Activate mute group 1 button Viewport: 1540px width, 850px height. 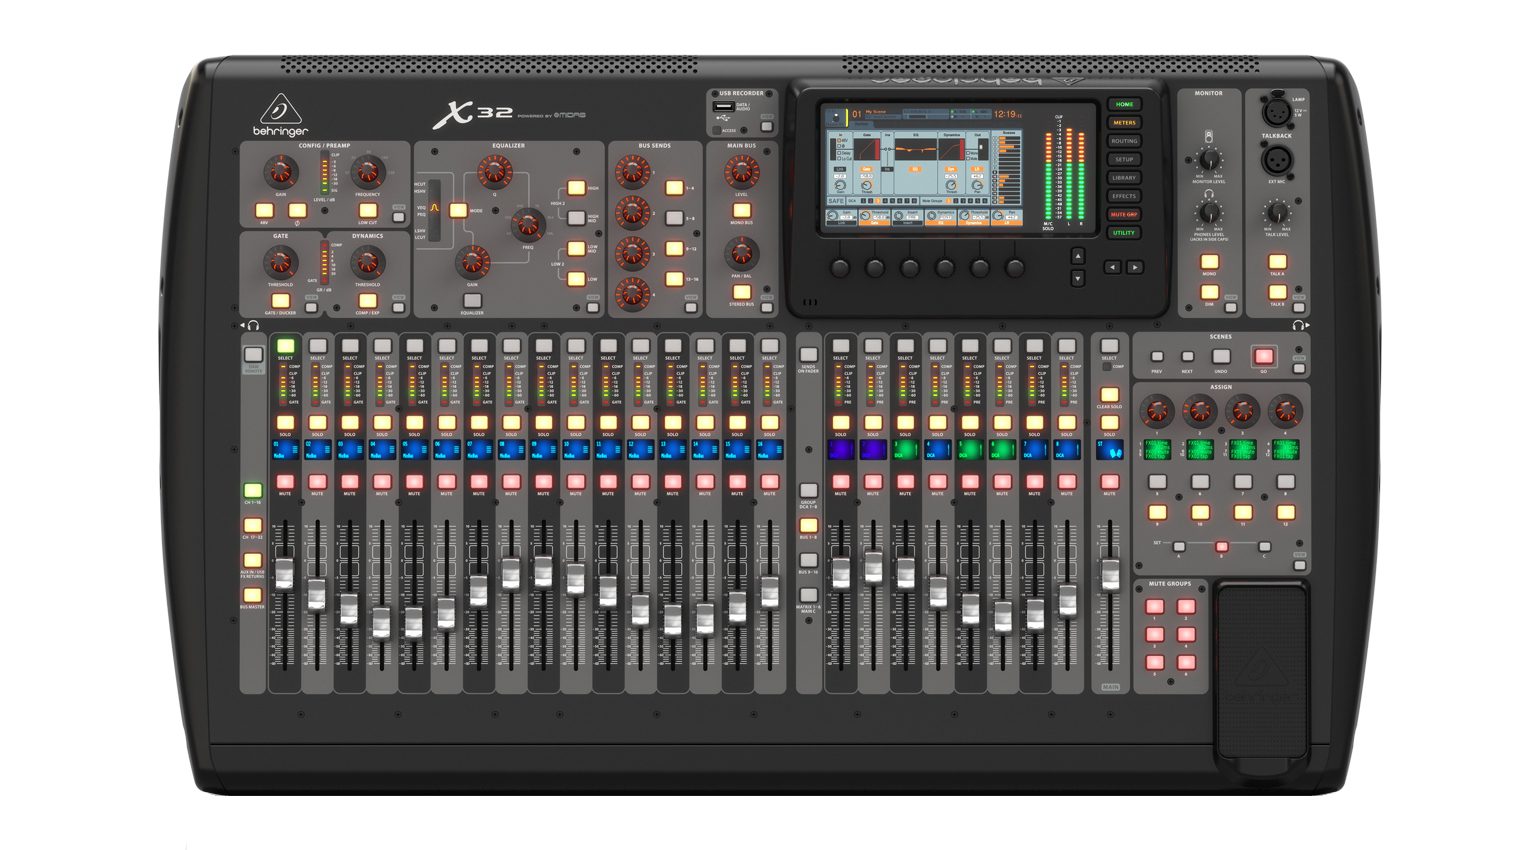(x=1155, y=606)
